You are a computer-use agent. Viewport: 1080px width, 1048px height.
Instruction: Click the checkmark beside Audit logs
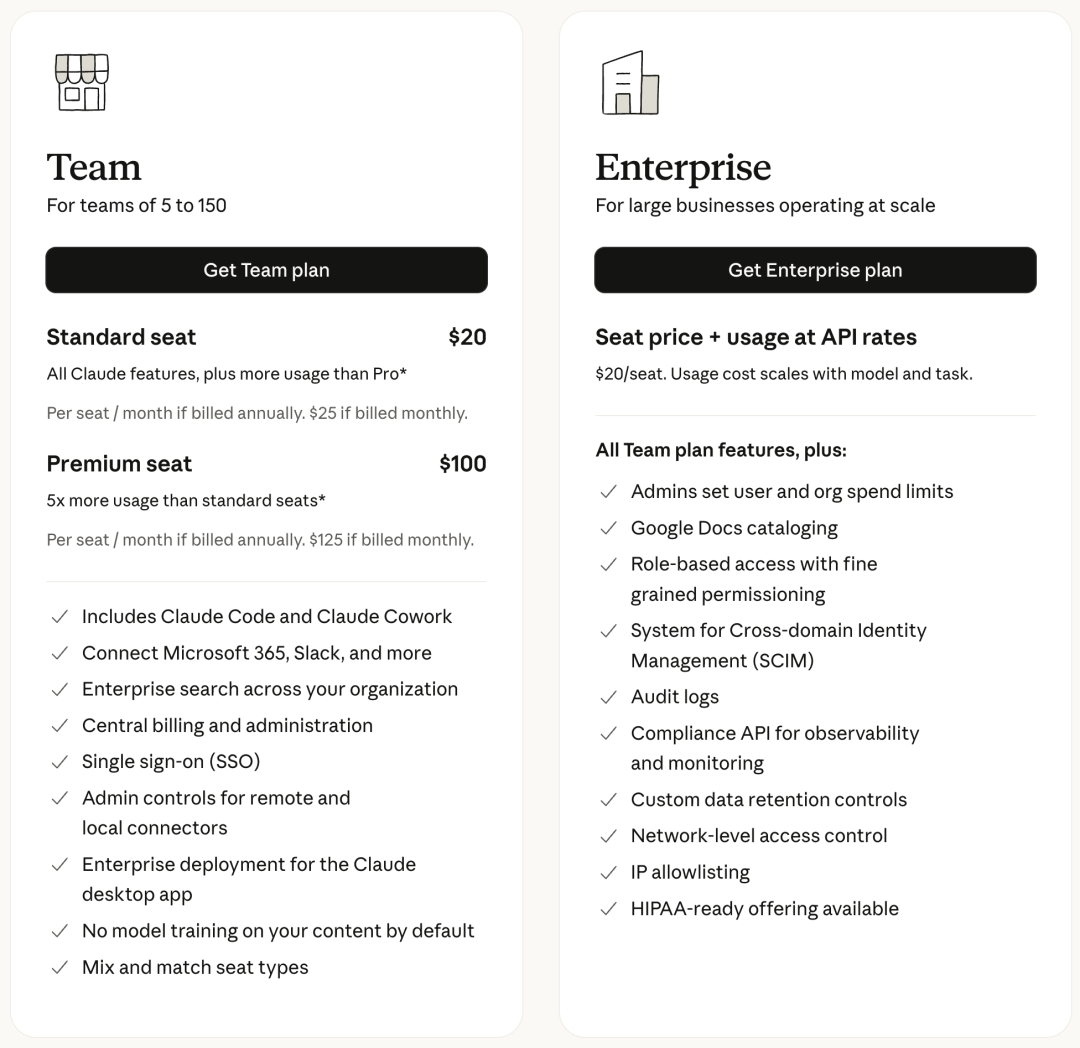click(x=609, y=698)
